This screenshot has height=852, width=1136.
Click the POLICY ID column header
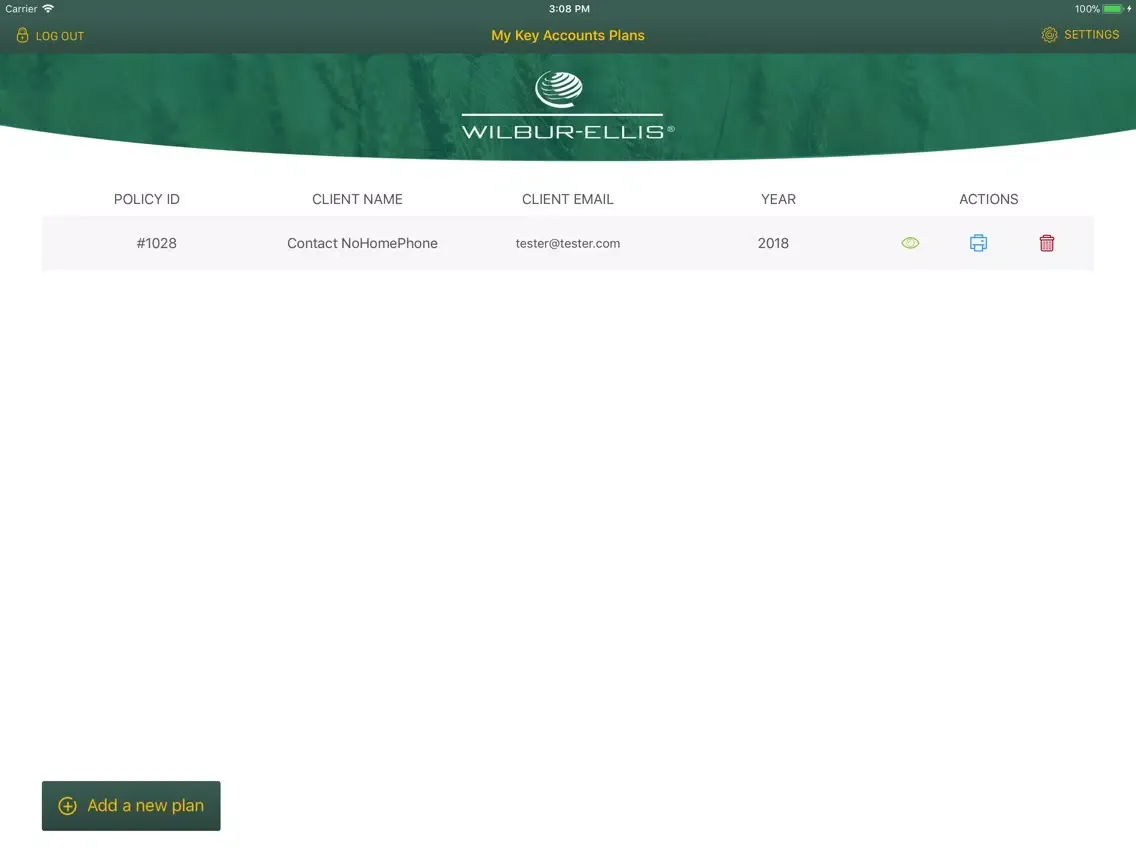click(146, 199)
